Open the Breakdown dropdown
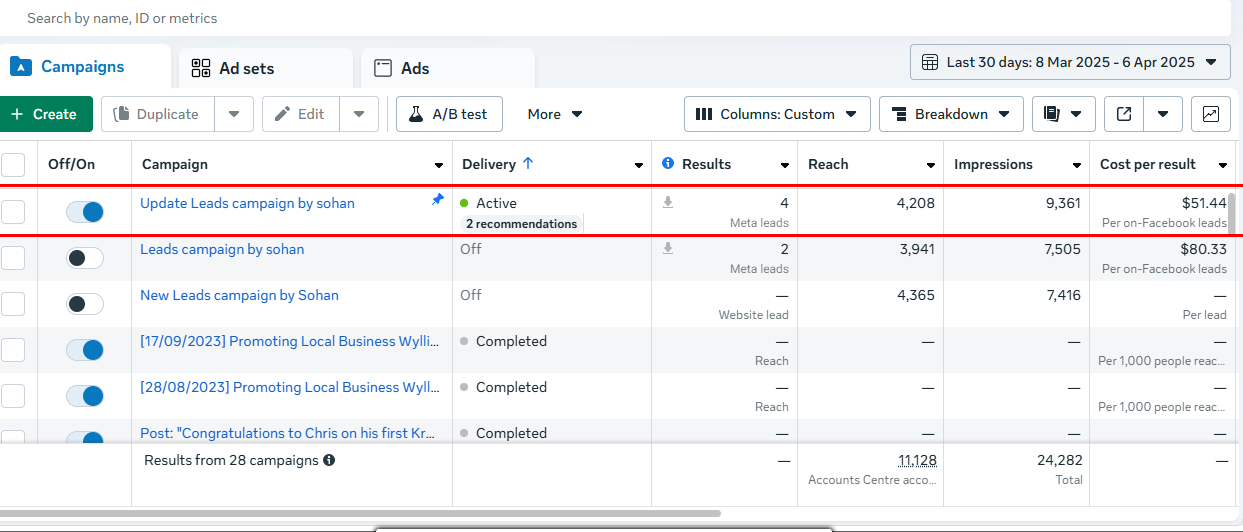The height and width of the screenshot is (532, 1243). click(x=950, y=114)
